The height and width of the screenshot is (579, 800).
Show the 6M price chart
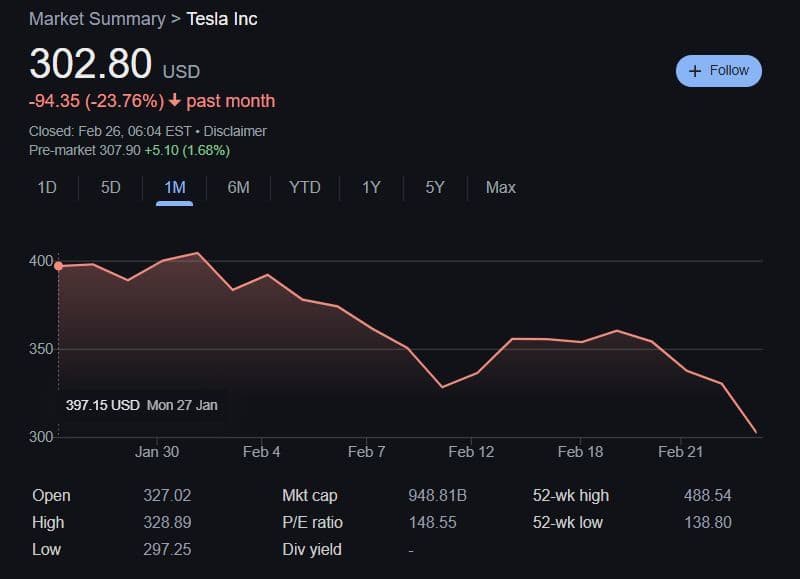pos(238,187)
